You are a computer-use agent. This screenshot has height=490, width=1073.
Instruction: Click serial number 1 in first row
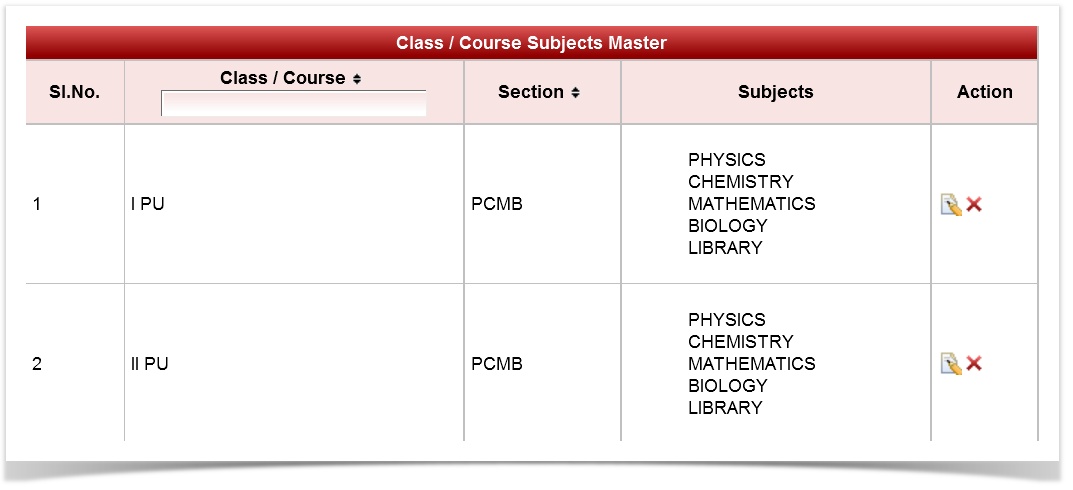38,204
